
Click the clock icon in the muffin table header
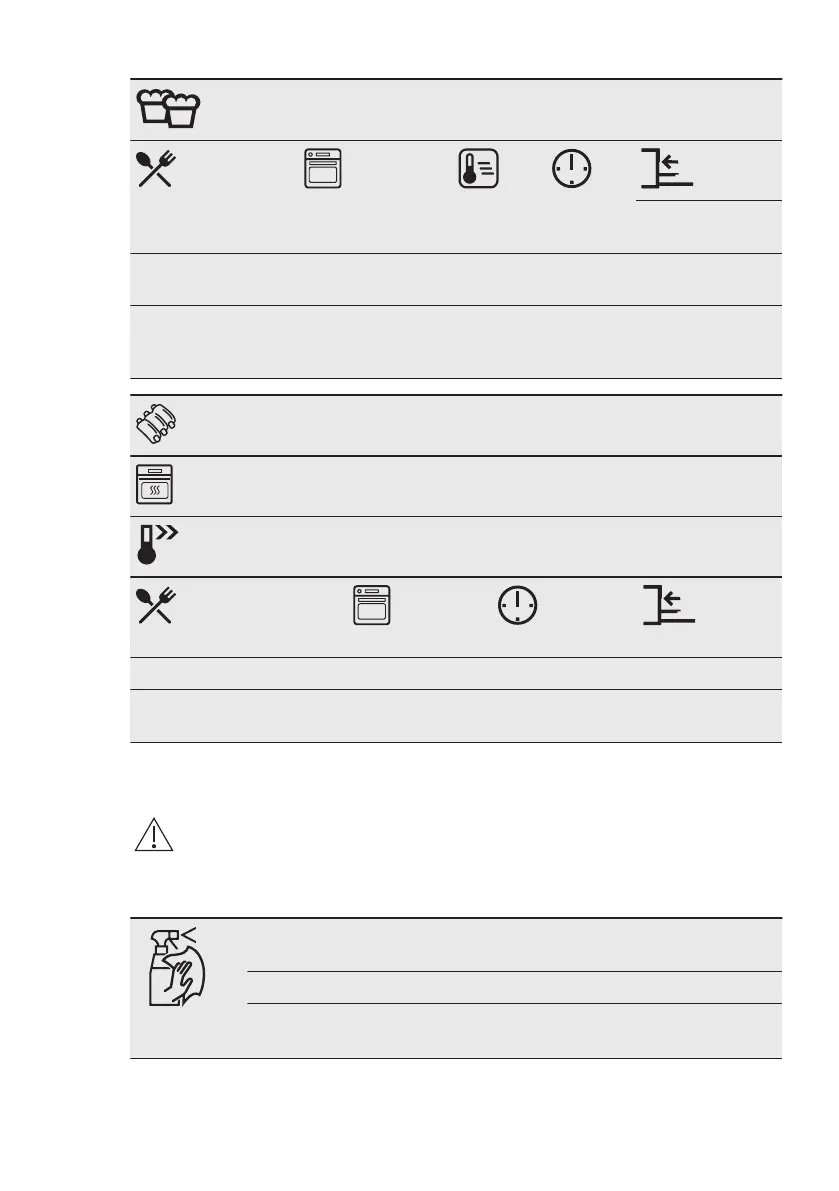(572, 169)
